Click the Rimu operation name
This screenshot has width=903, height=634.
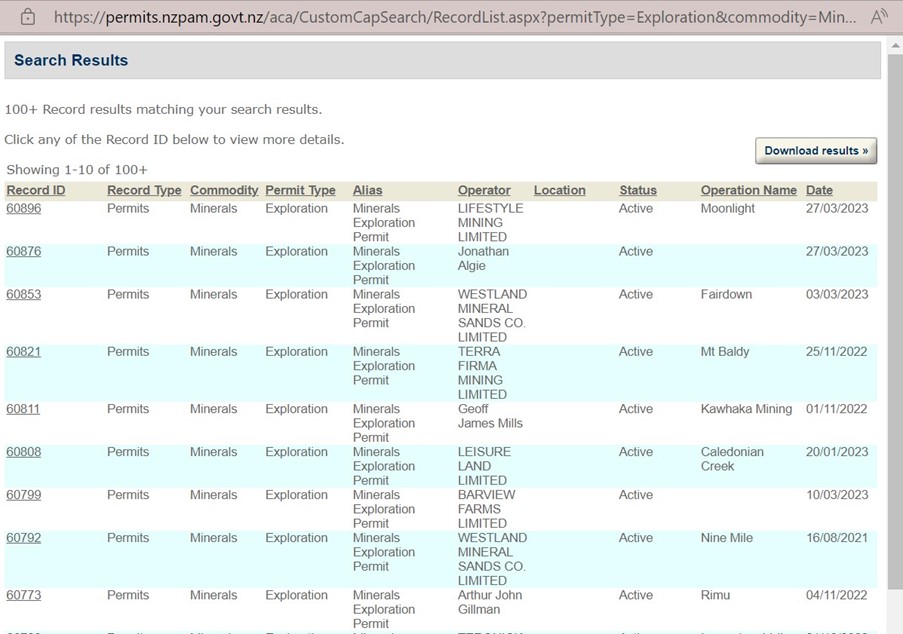pyautogui.click(x=715, y=595)
